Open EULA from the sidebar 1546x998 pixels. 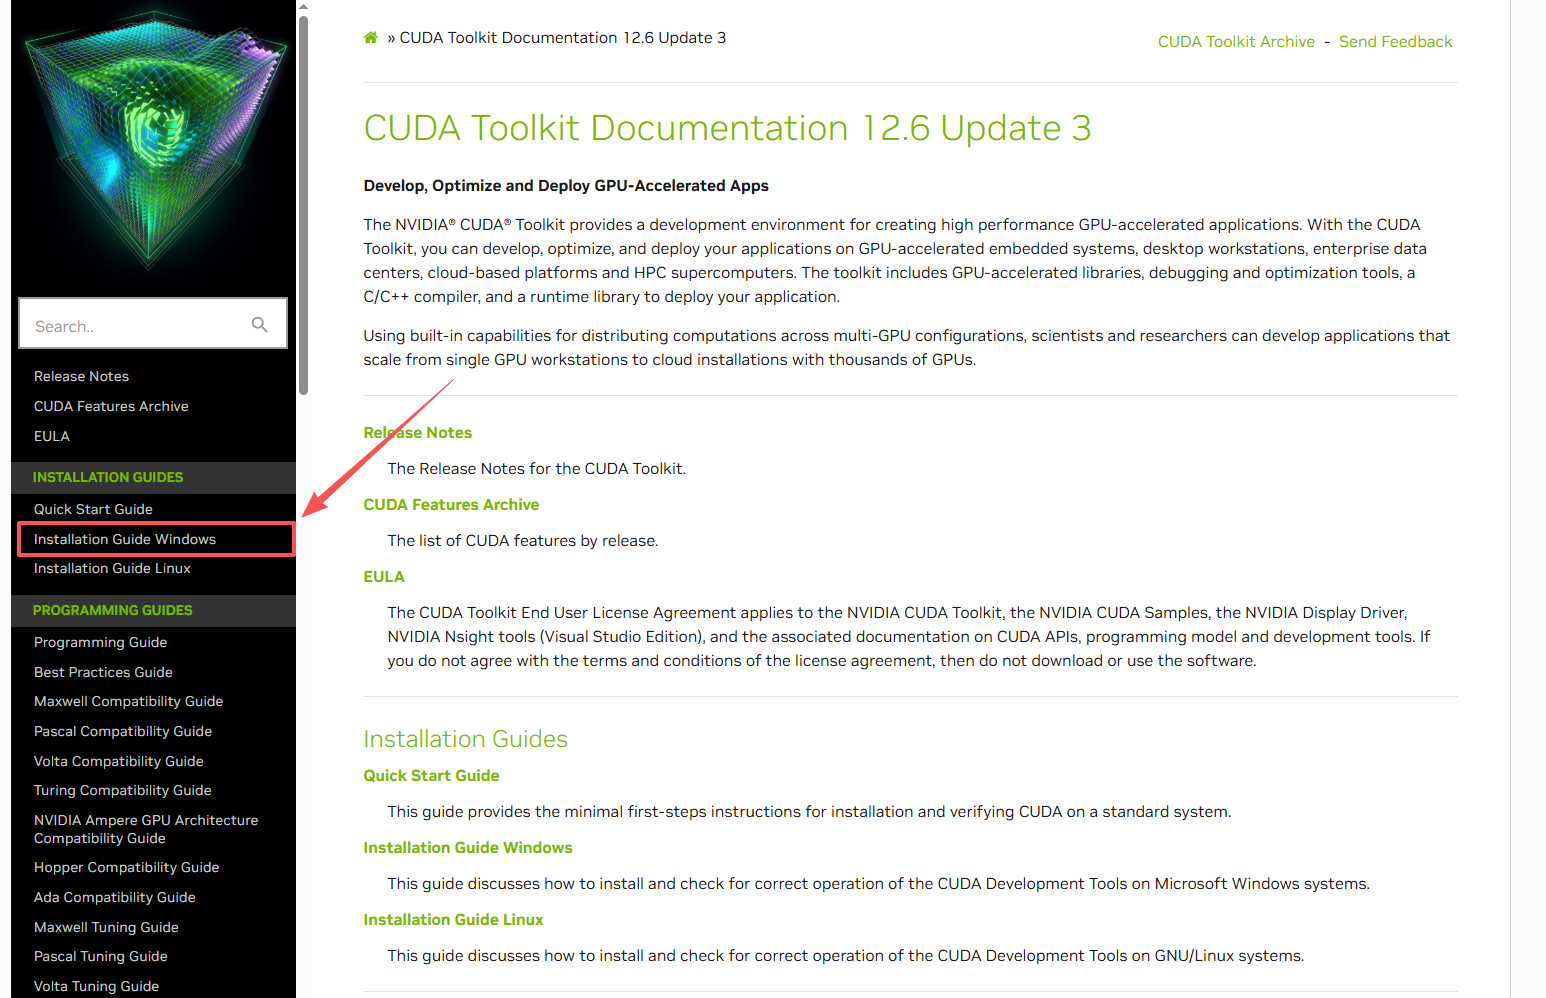pos(52,437)
